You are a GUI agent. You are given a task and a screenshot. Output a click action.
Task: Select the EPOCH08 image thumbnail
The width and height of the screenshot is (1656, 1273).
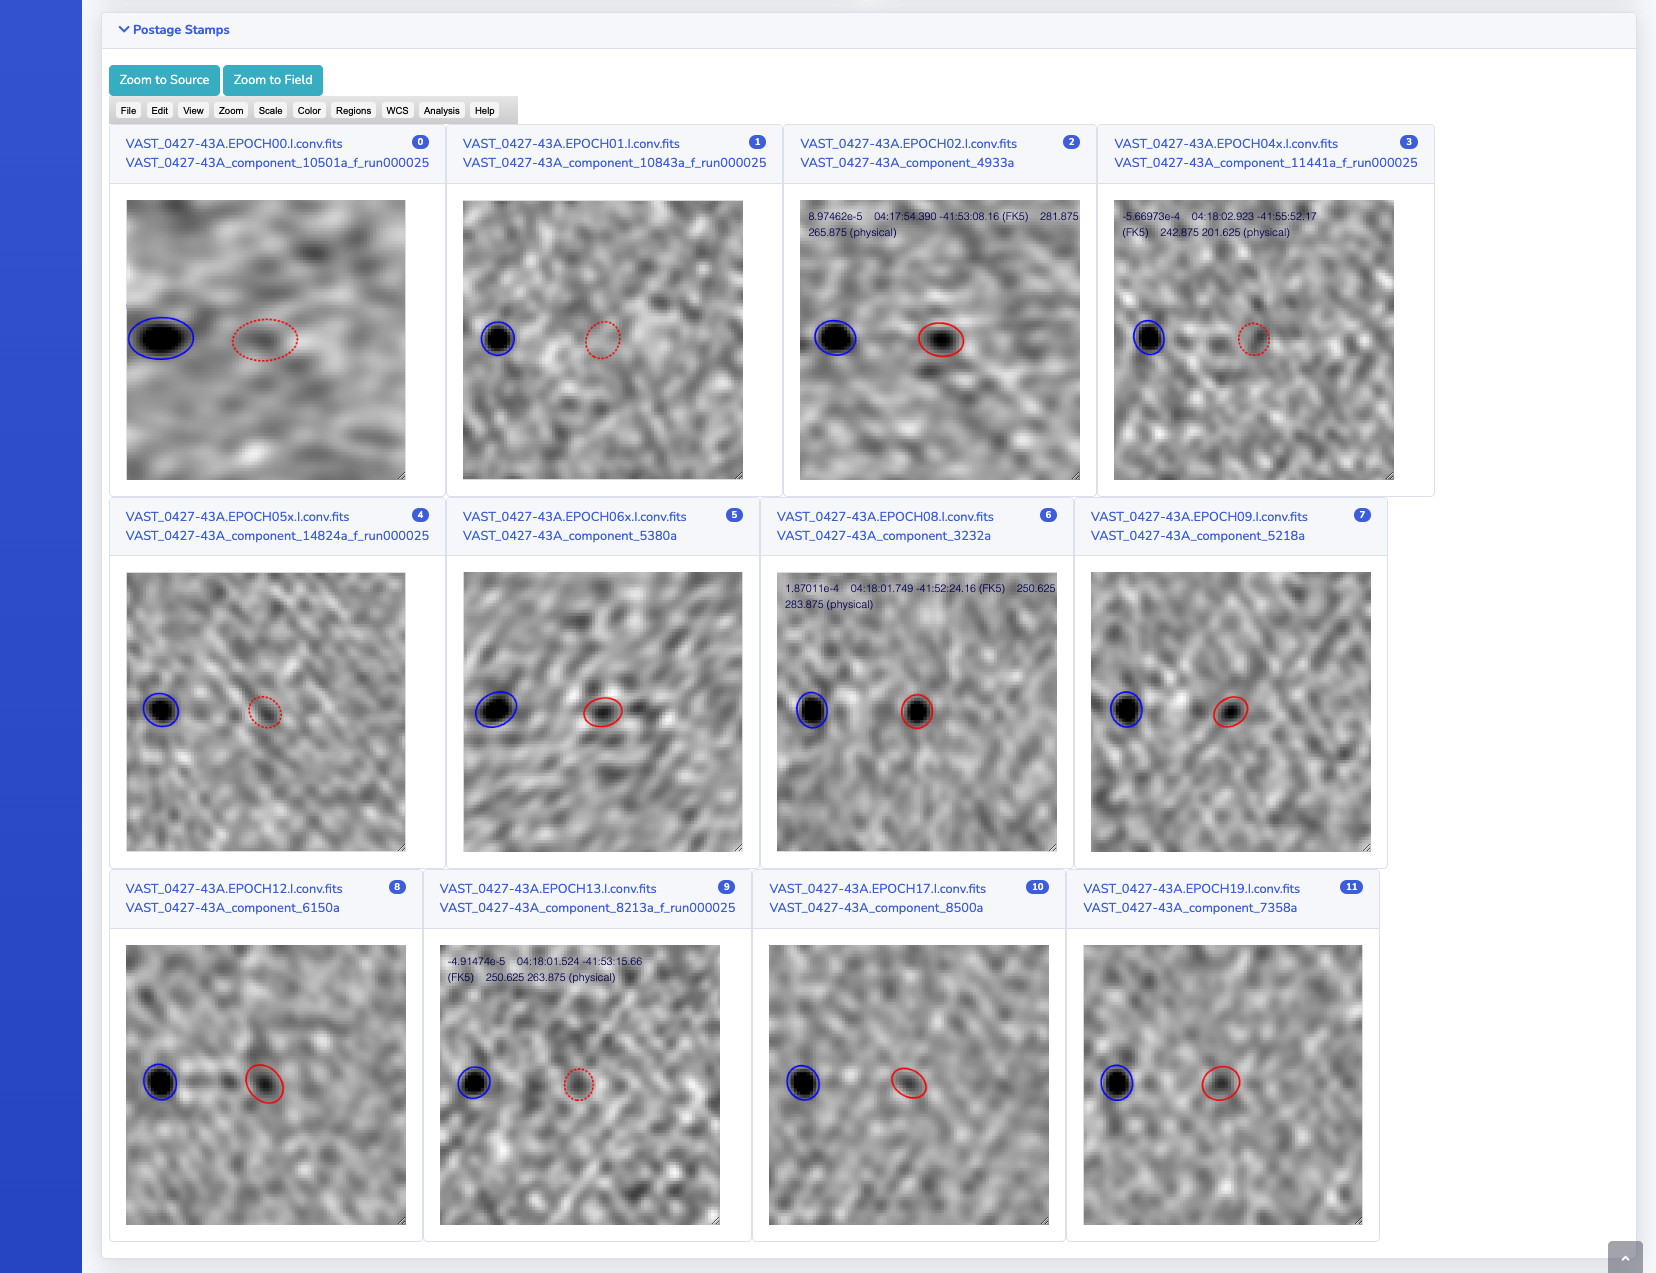917,712
